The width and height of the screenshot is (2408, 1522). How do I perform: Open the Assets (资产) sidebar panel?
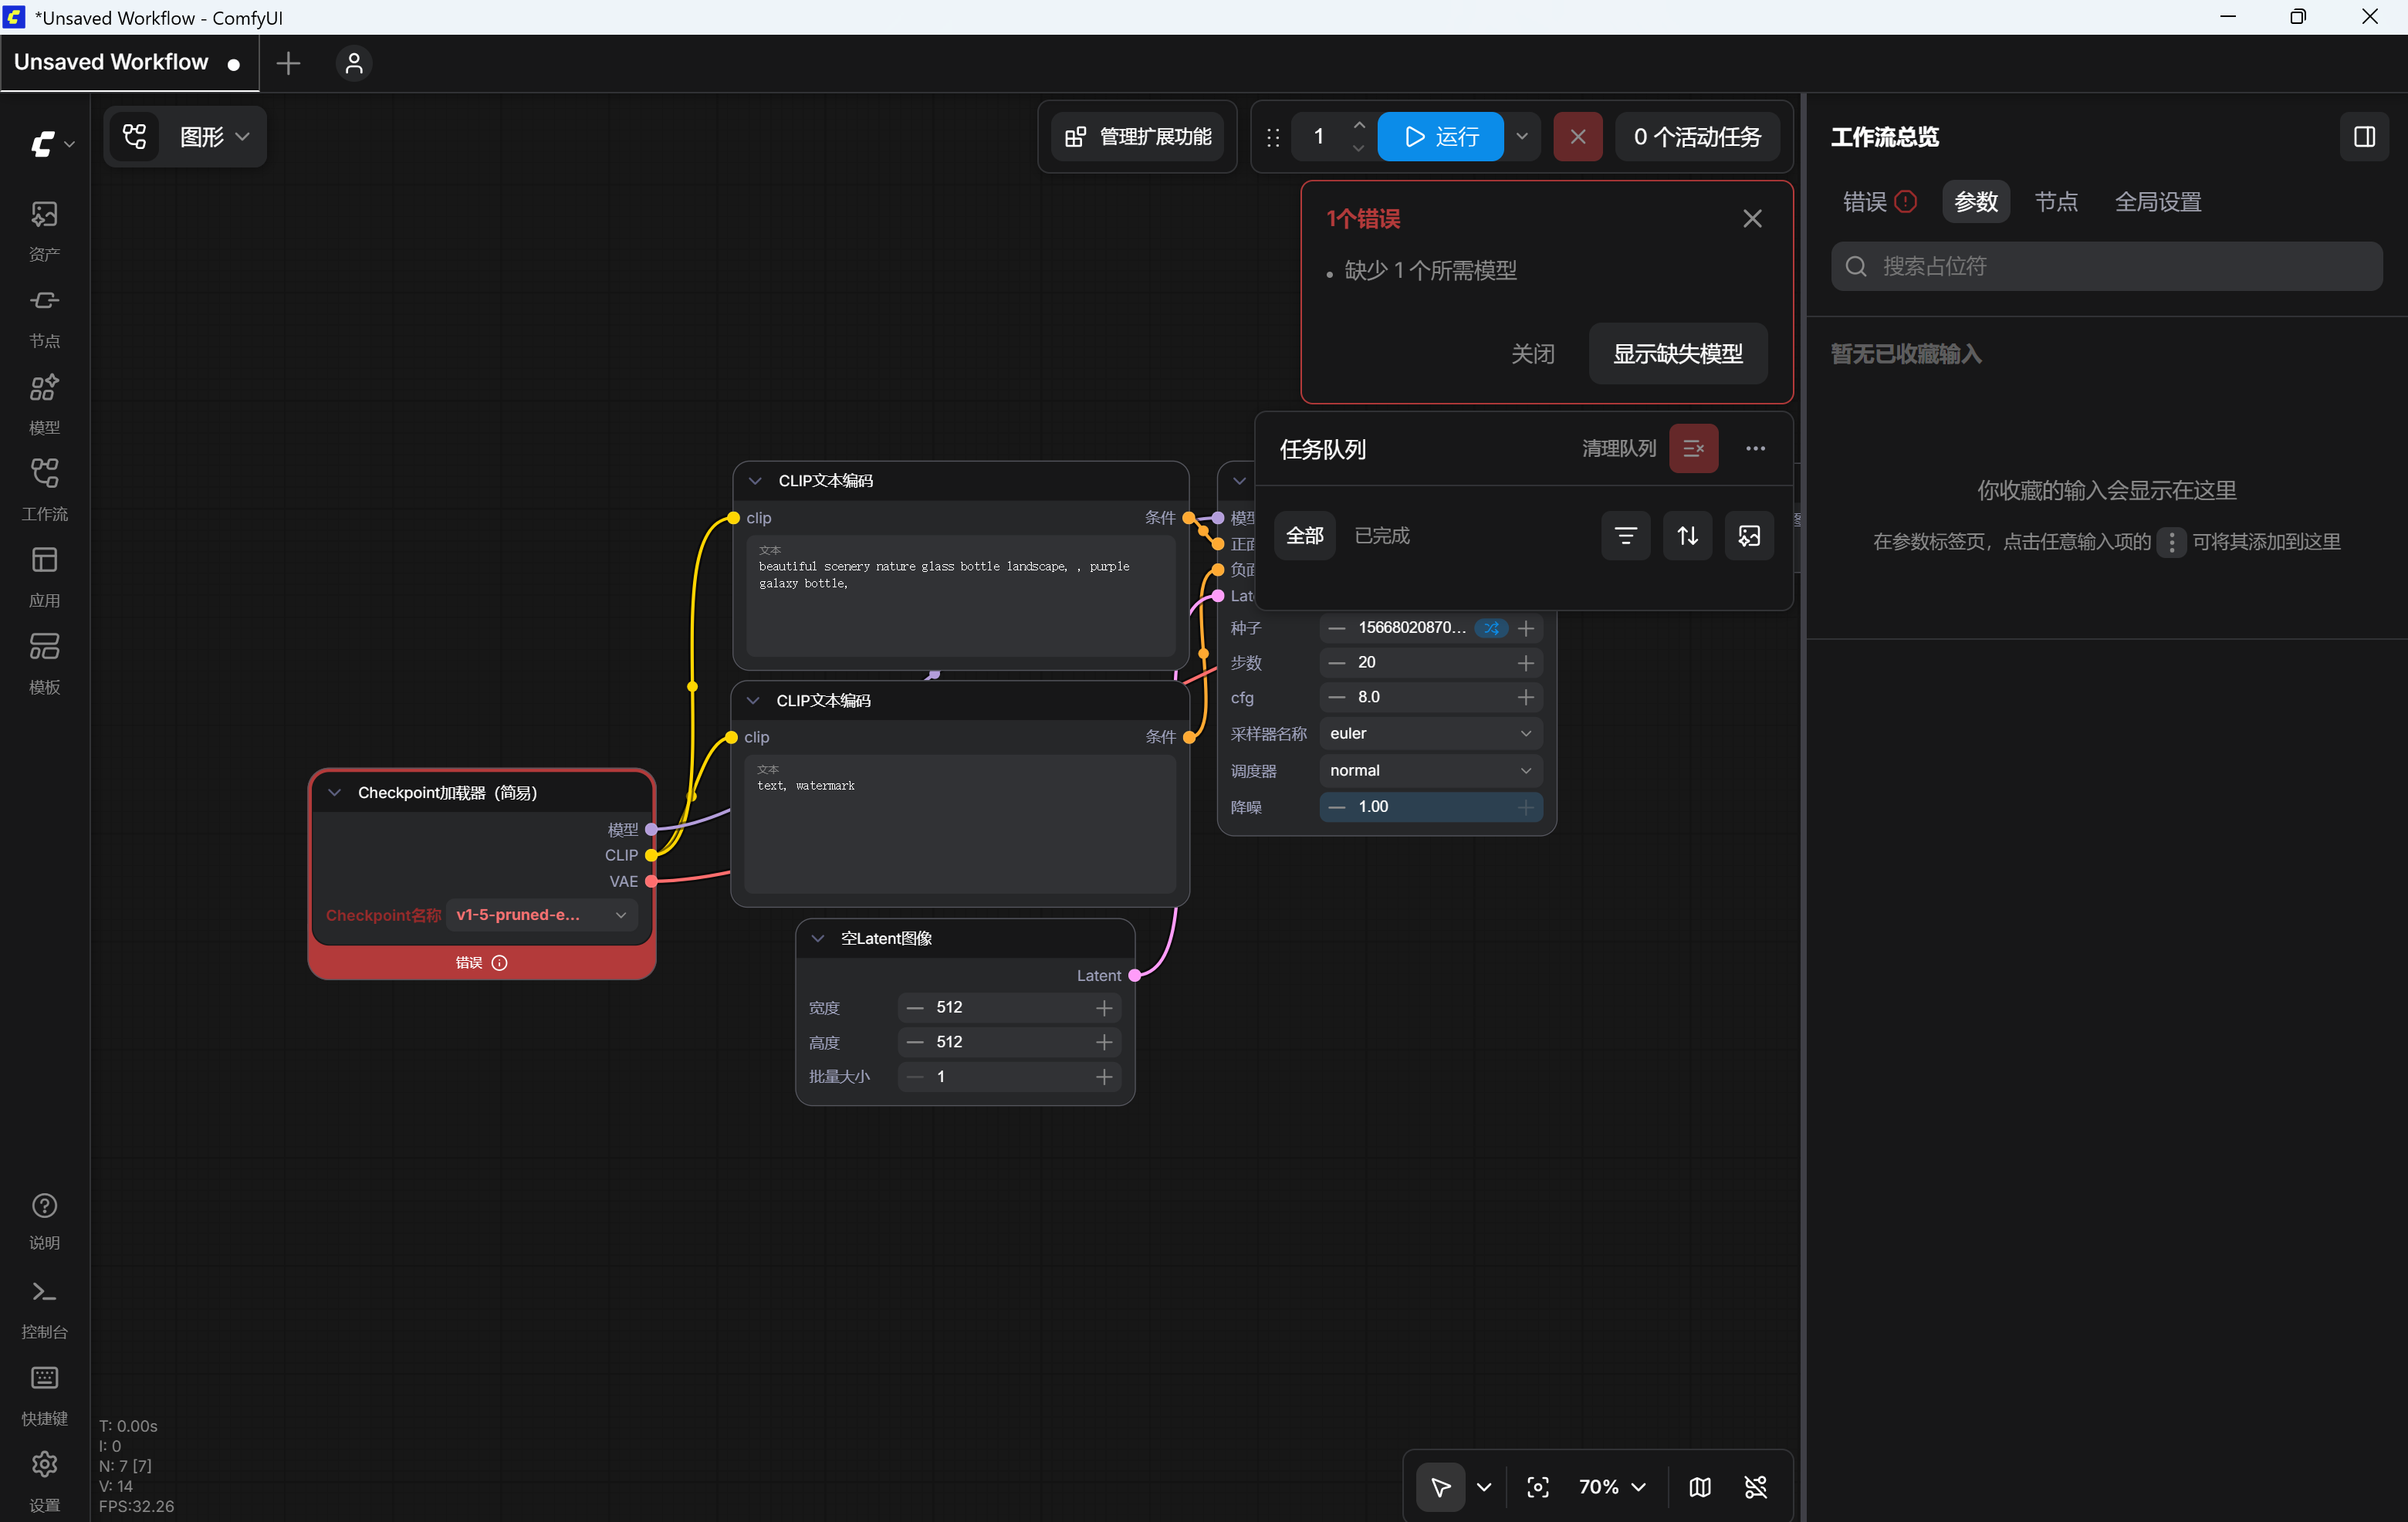(44, 230)
